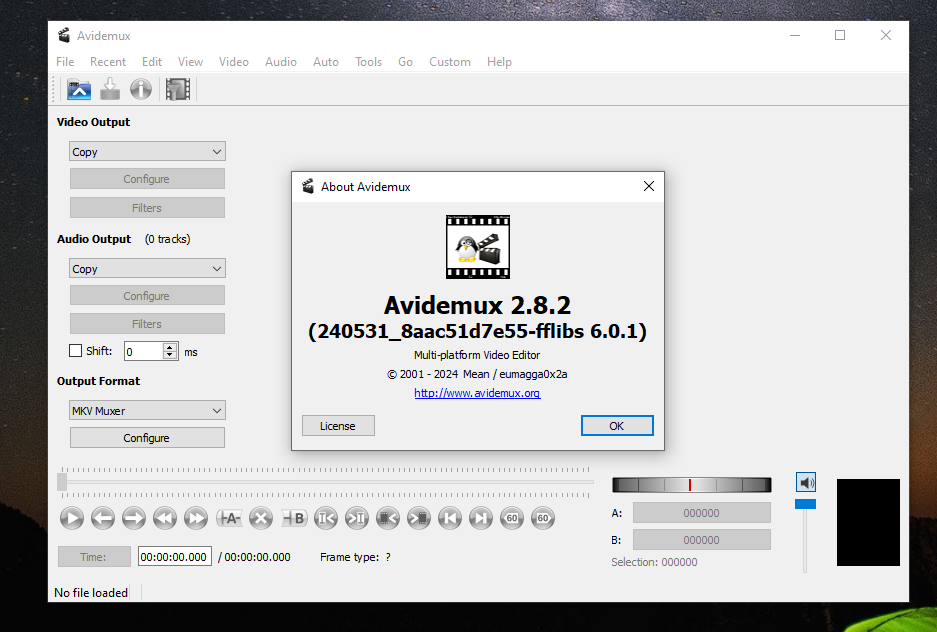Click Configure under Video Output
Image resolution: width=937 pixels, height=632 pixels.
147,179
